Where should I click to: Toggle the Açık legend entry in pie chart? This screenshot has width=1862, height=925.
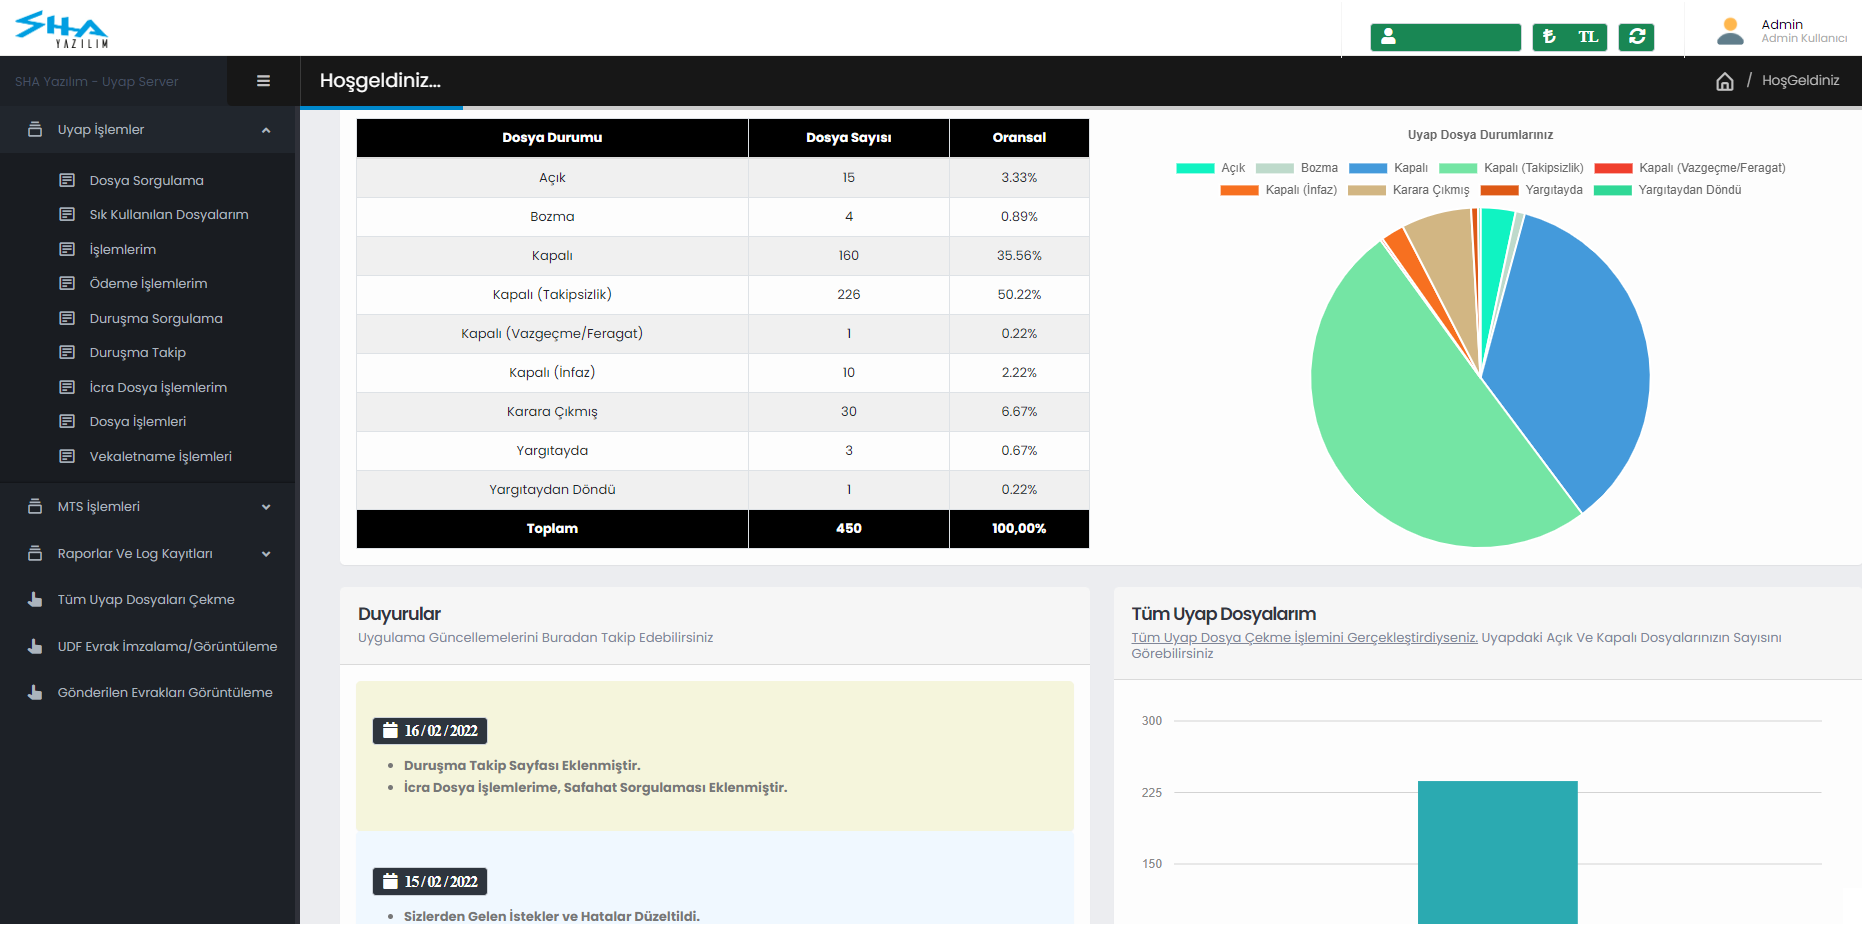1211,168
